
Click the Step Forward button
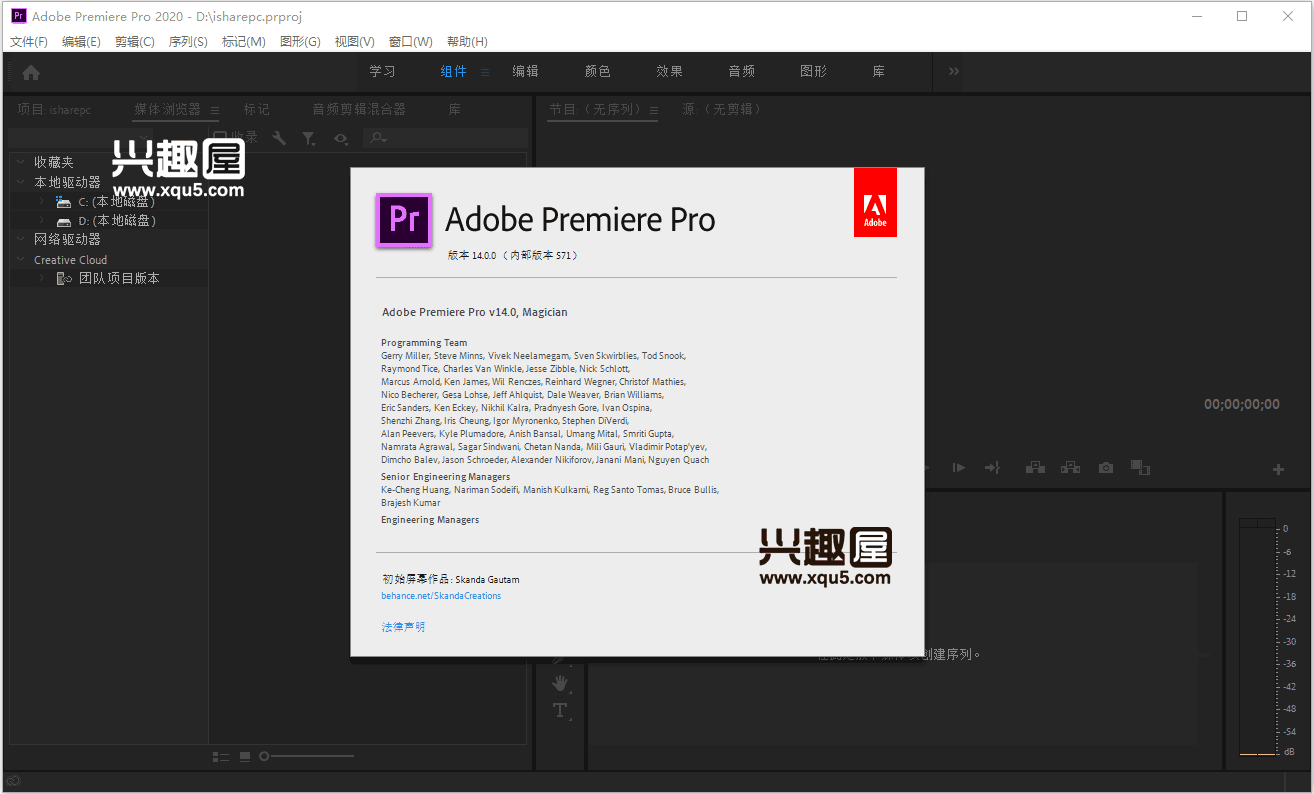click(958, 468)
